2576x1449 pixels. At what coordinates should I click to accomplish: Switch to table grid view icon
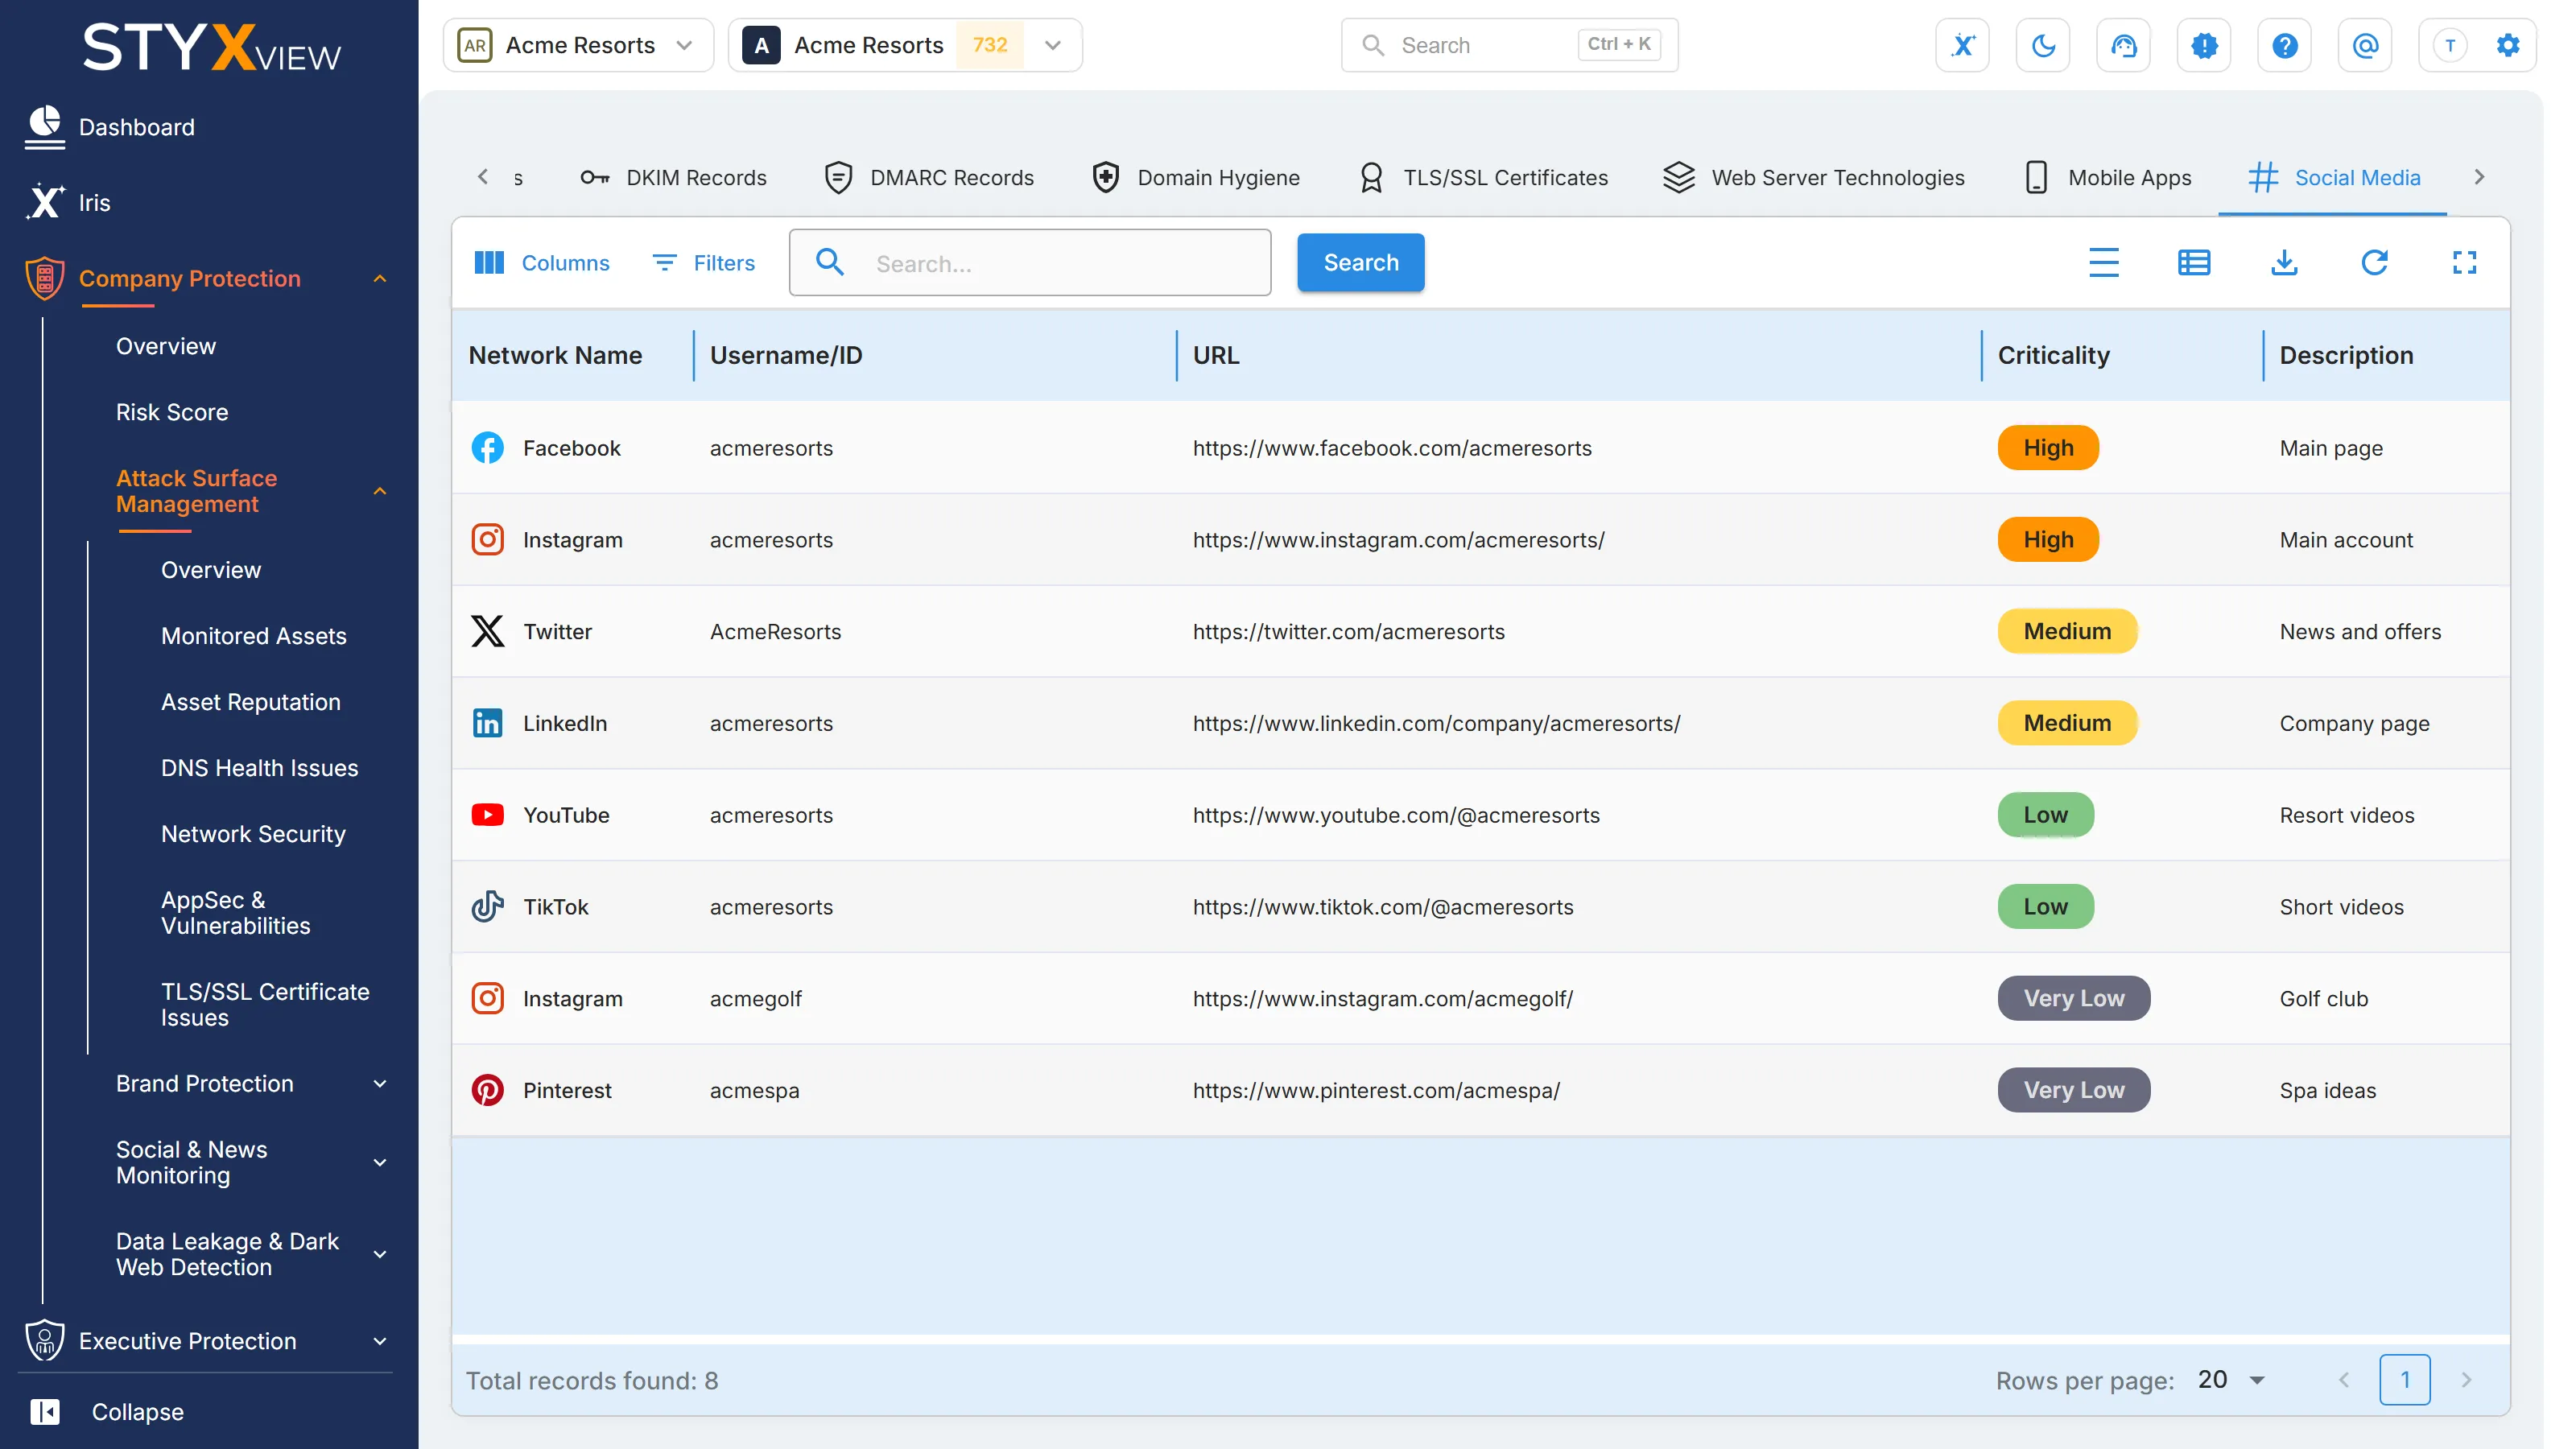click(x=2193, y=262)
